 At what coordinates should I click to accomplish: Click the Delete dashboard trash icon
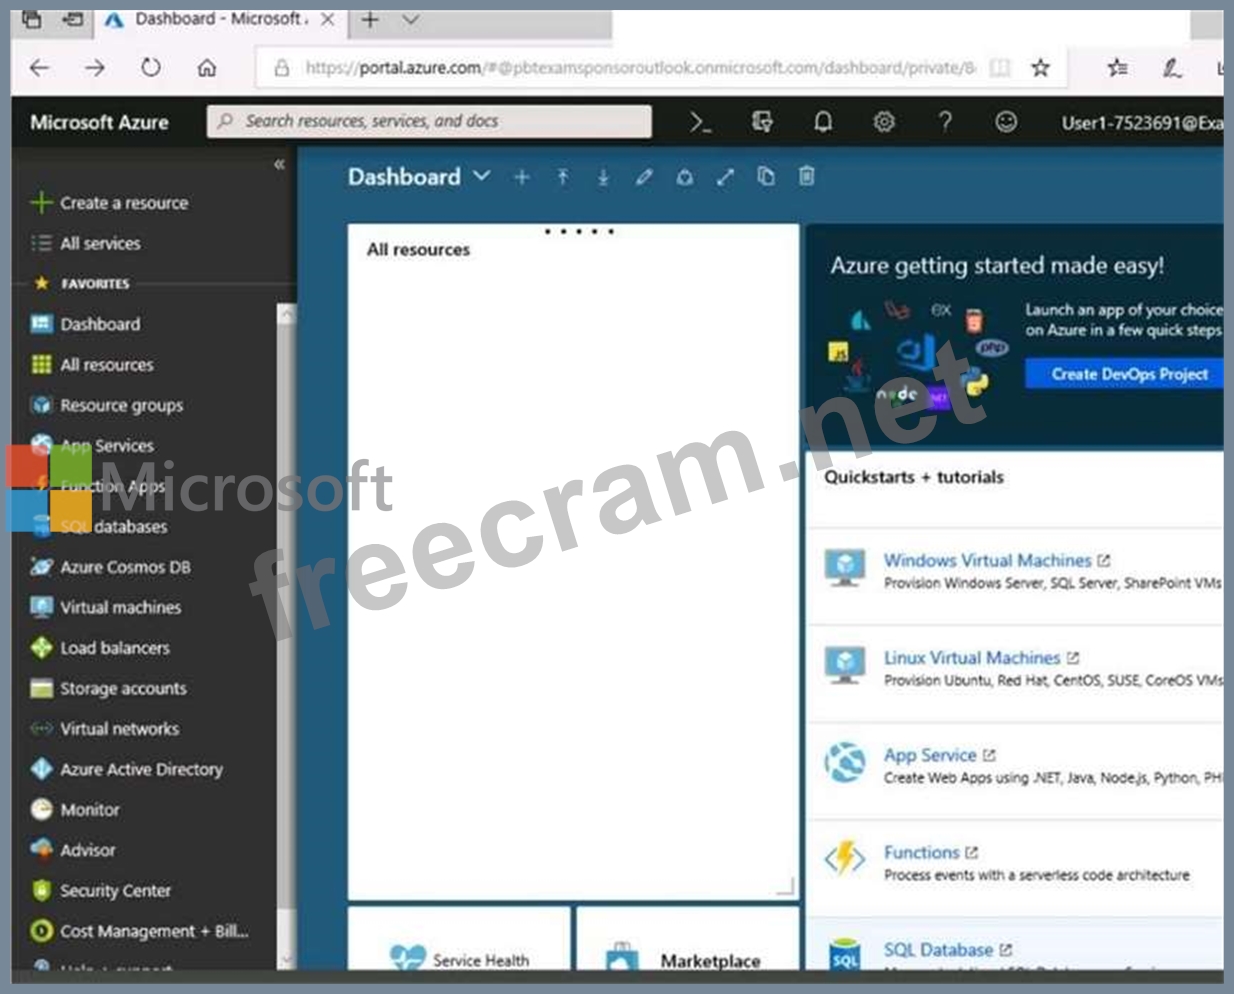pyautogui.click(x=807, y=176)
